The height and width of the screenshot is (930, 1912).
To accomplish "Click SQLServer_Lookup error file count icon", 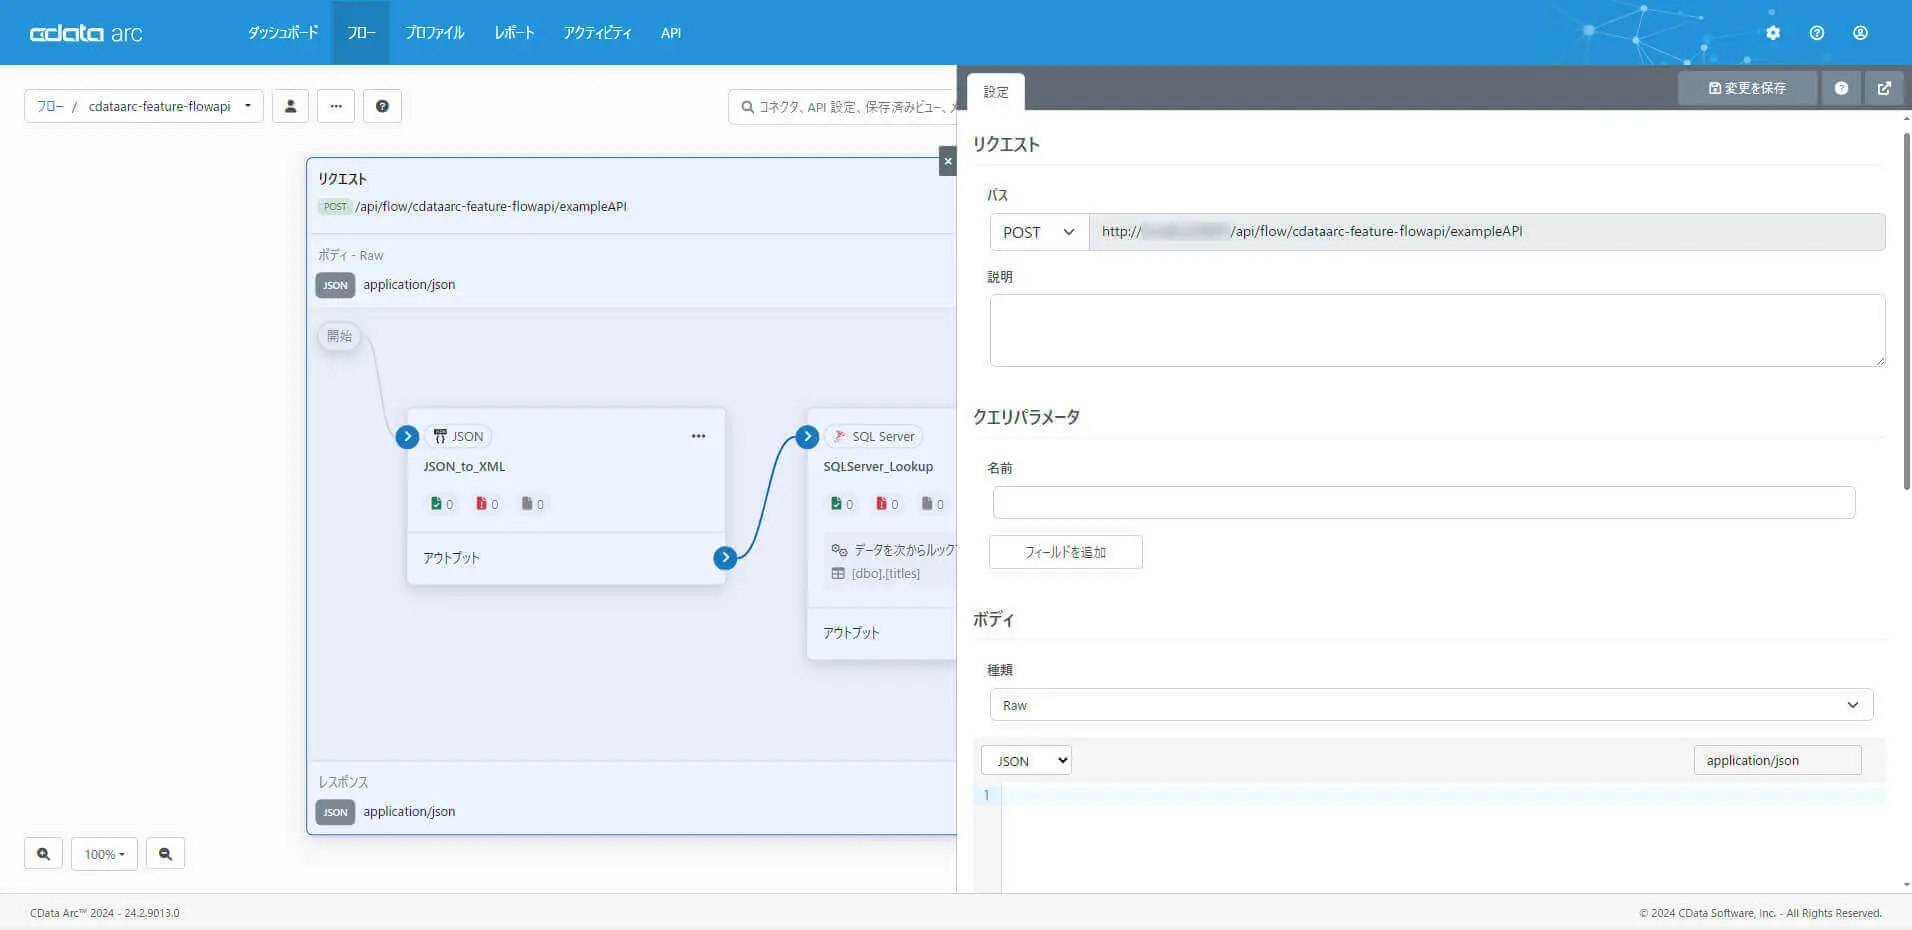I will click(881, 504).
